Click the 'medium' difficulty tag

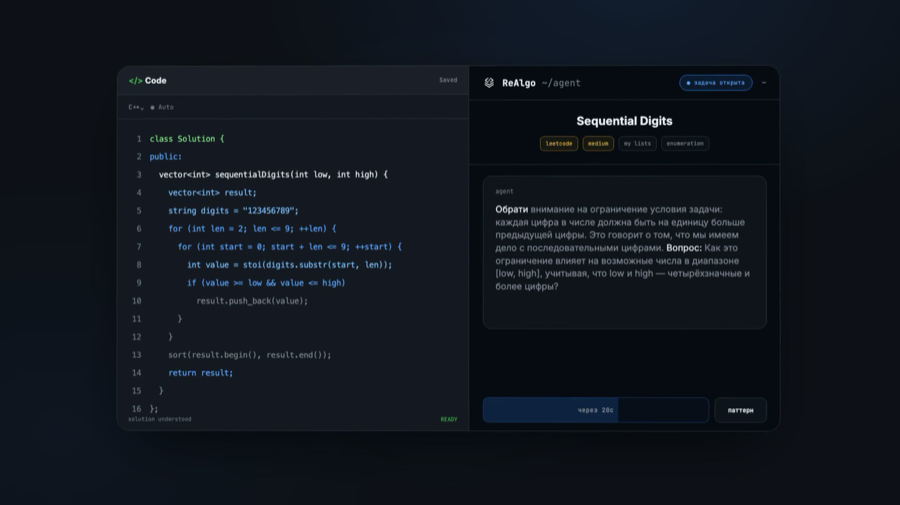point(598,143)
